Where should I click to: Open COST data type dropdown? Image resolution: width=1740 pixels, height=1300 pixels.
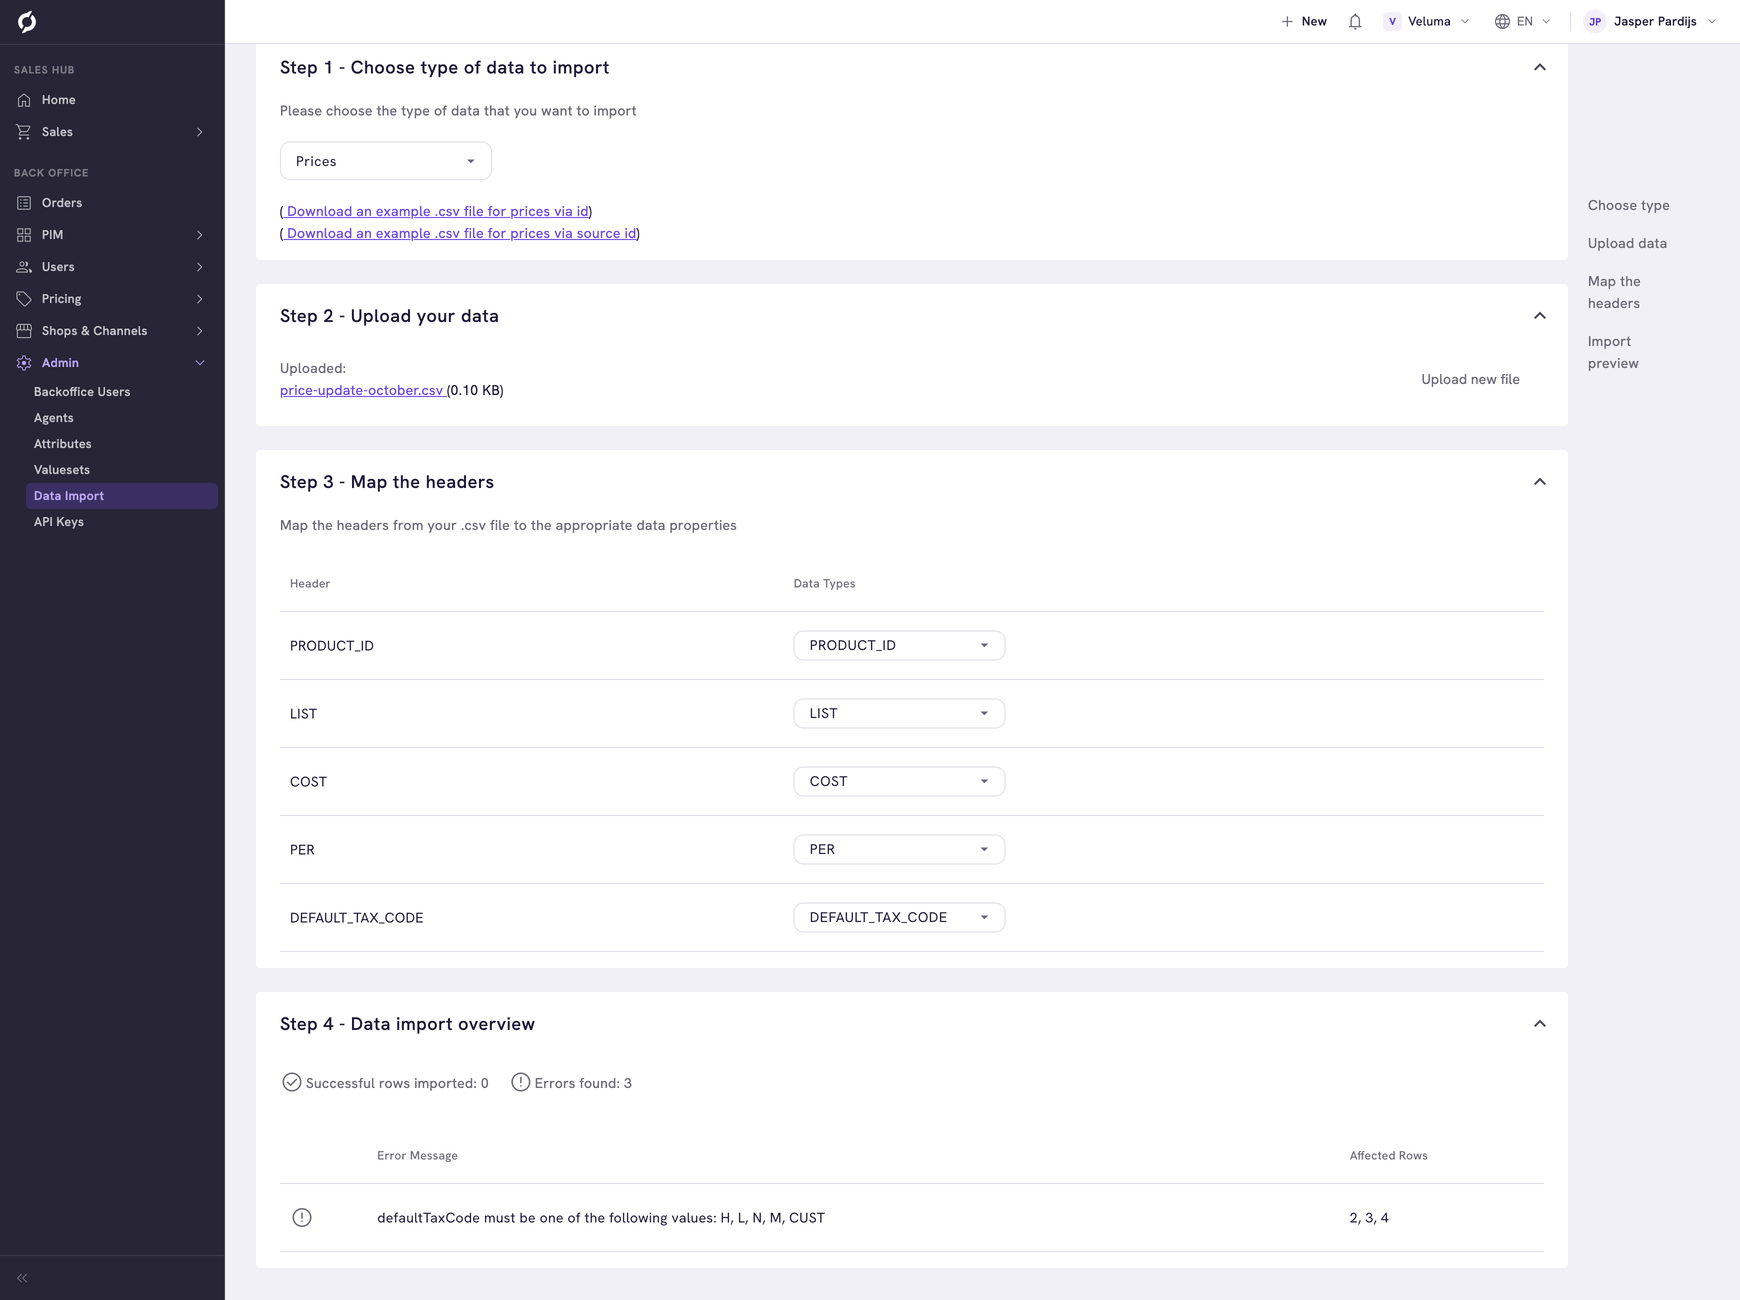(899, 781)
